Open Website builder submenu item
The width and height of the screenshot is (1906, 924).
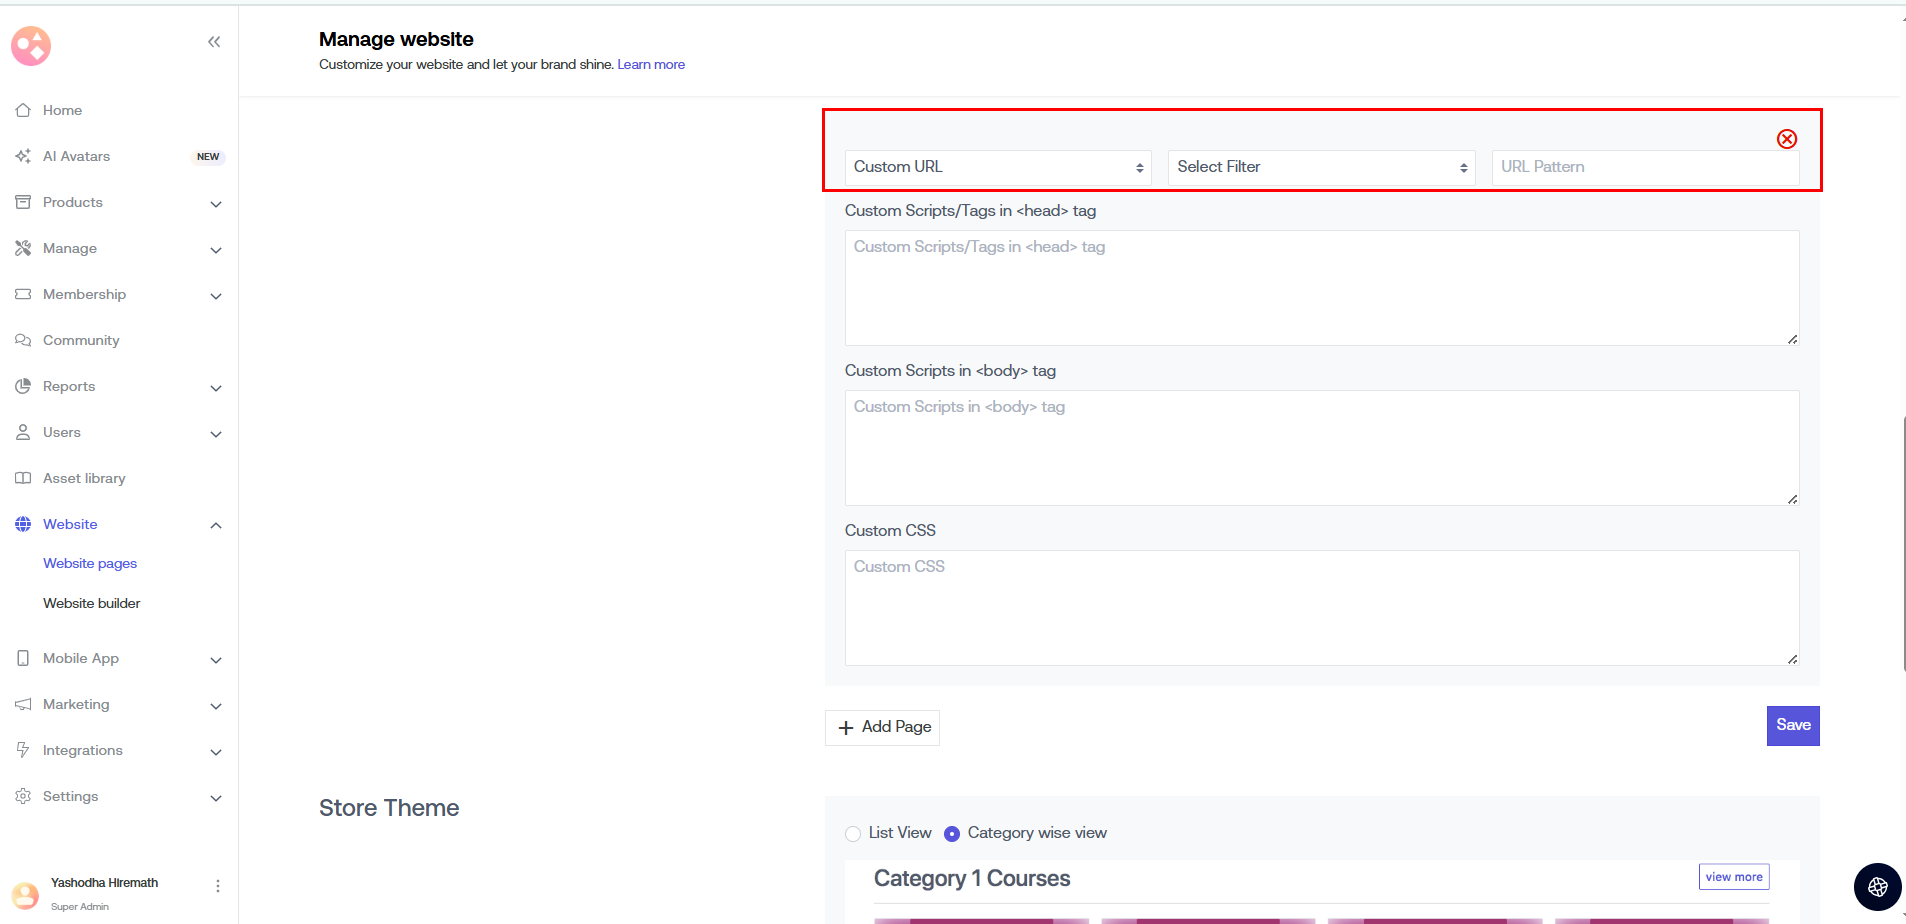pos(92,604)
